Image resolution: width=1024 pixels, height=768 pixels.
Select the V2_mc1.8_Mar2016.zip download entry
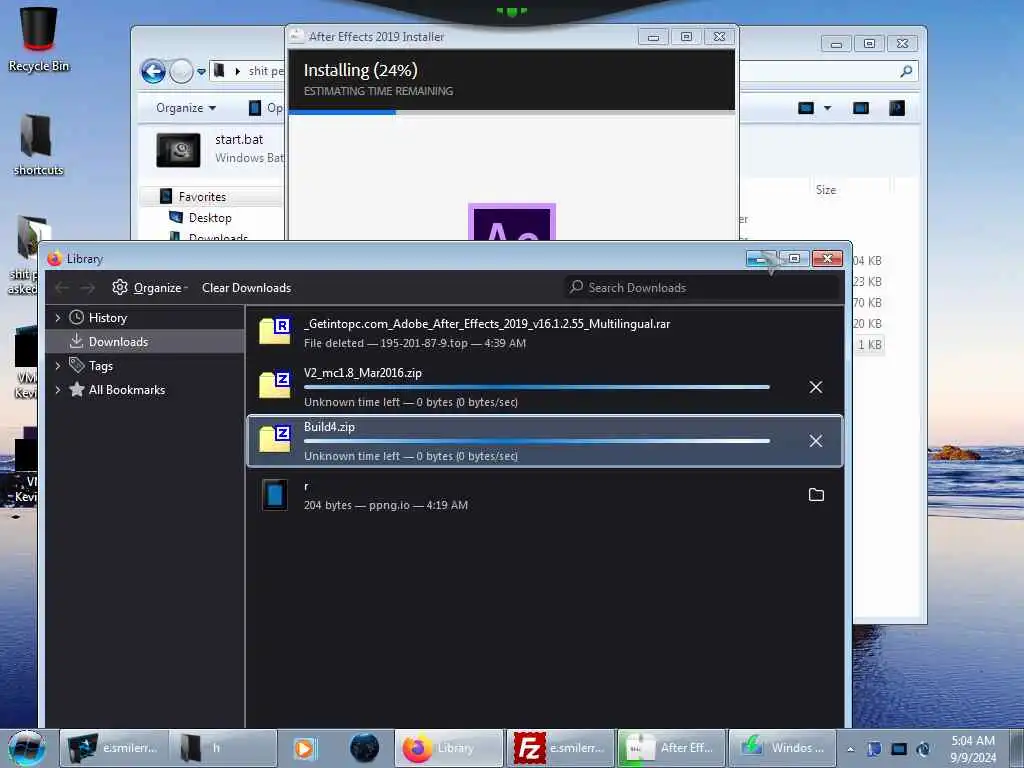545,387
